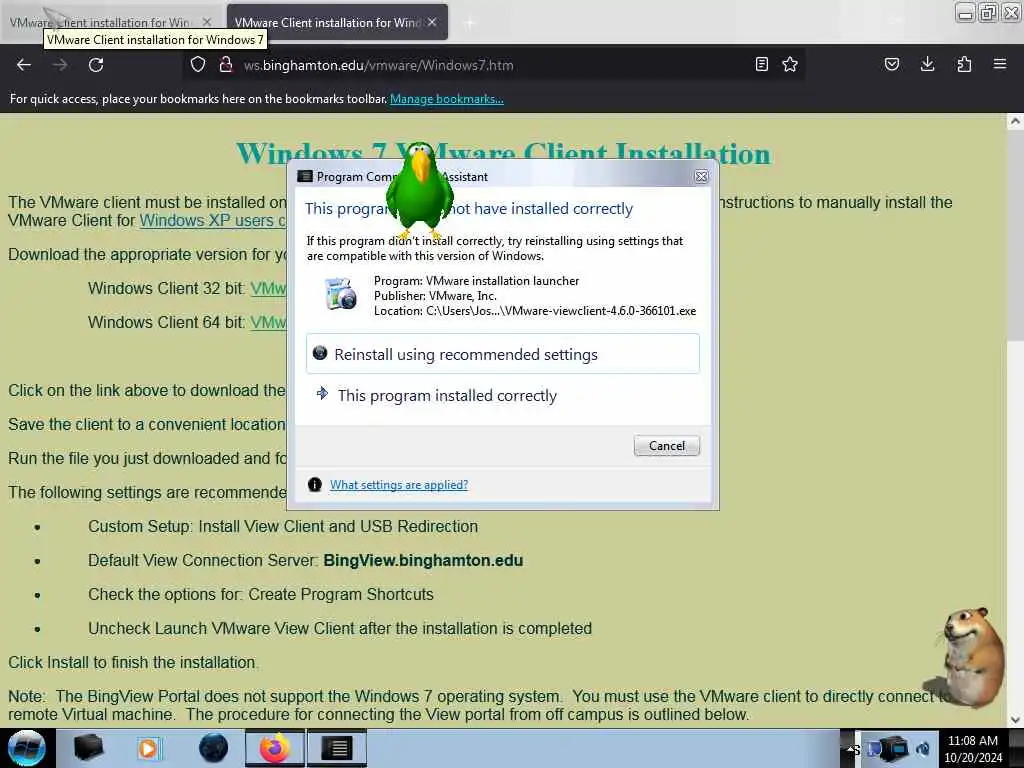Open the Firefox downloads panel
Image resolution: width=1024 pixels, height=768 pixels.
coord(927,64)
